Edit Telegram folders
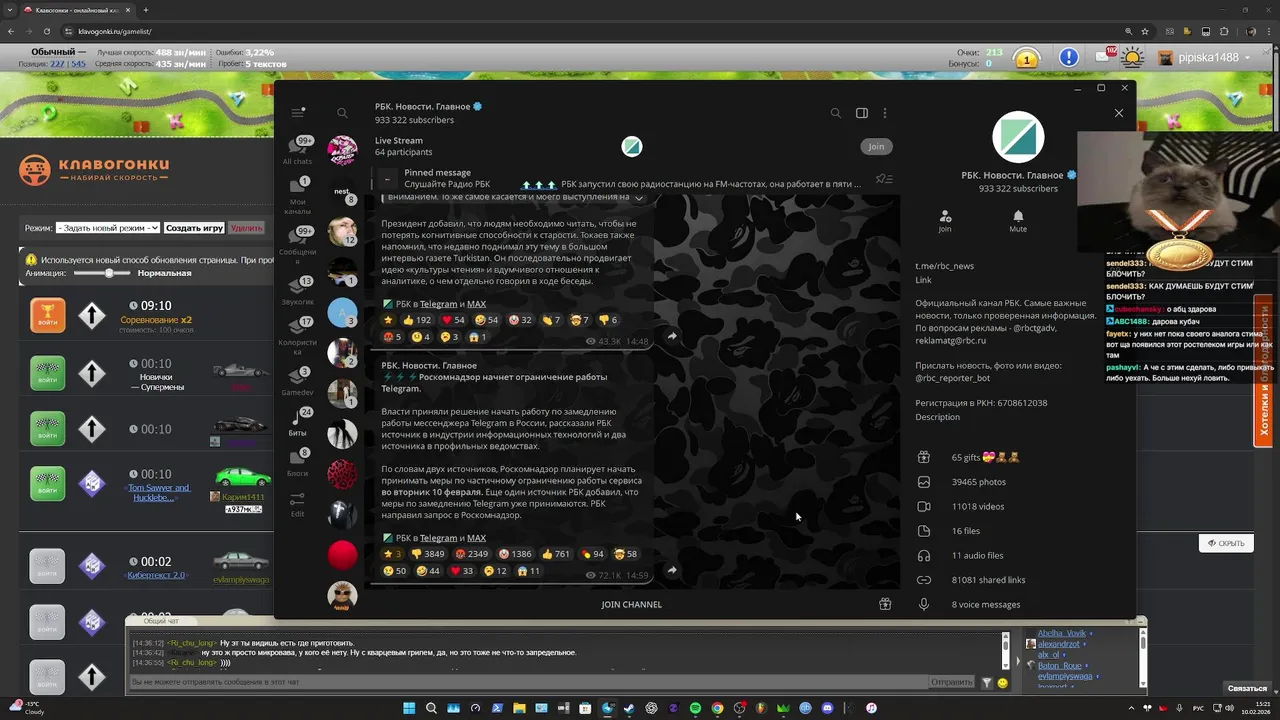The width and height of the screenshot is (1280, 720). coord(297,503)
